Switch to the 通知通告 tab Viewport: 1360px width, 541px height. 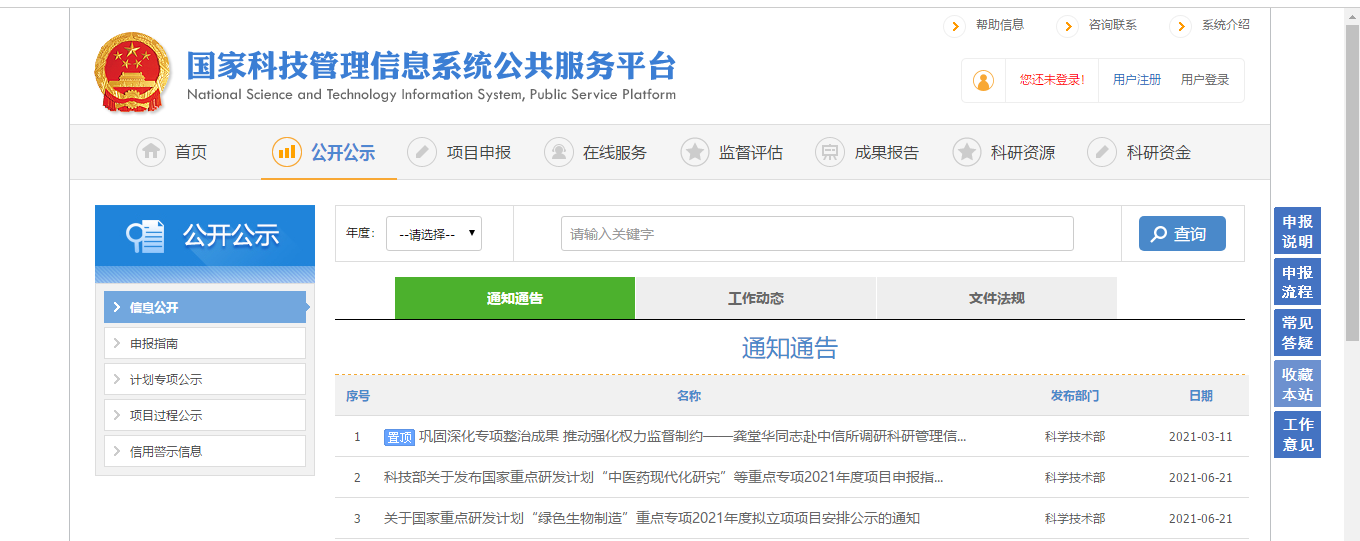coord(515,298)
